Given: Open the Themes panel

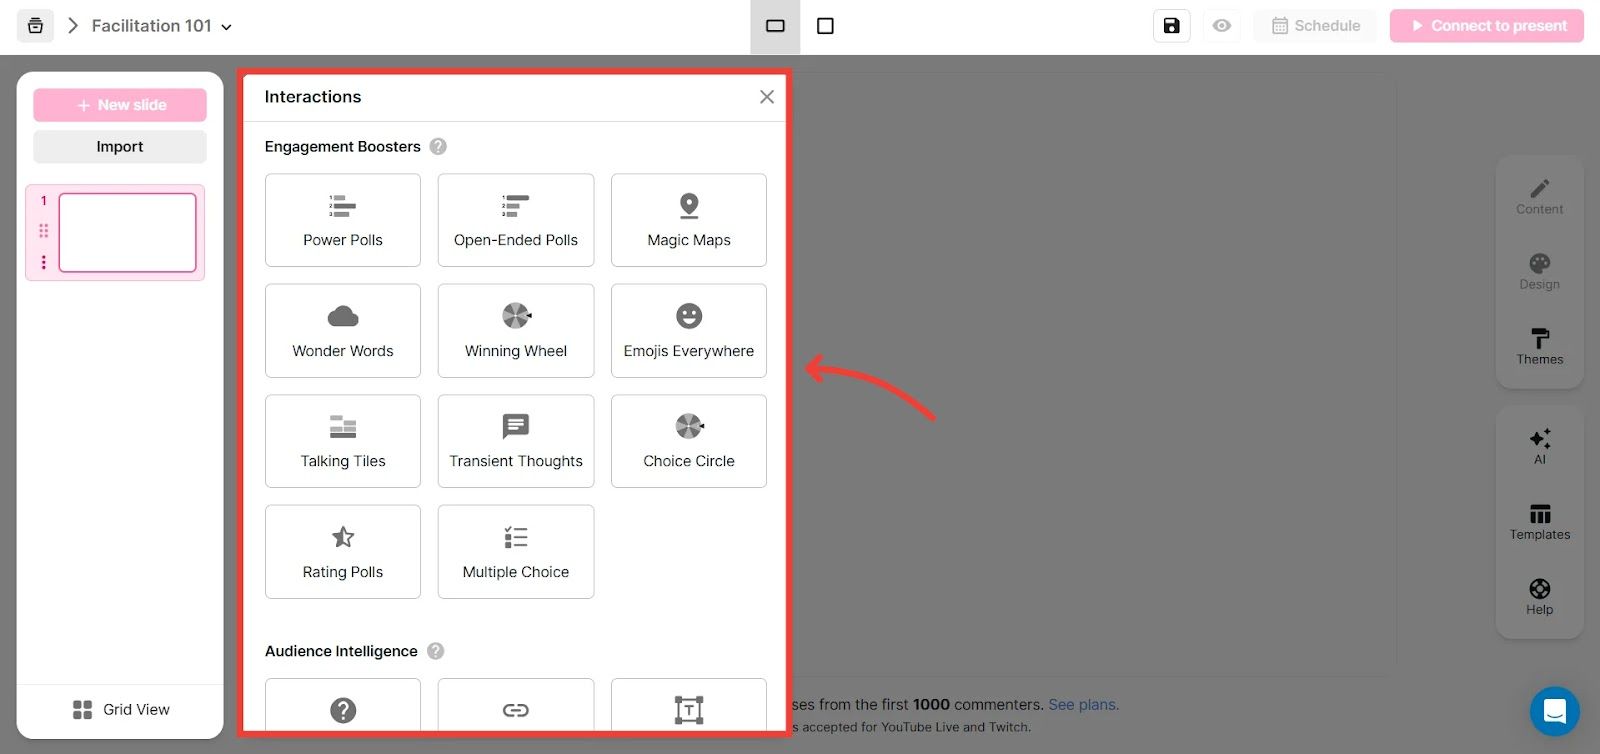Looking at the screenshot, I should (x=1539, y=346).
